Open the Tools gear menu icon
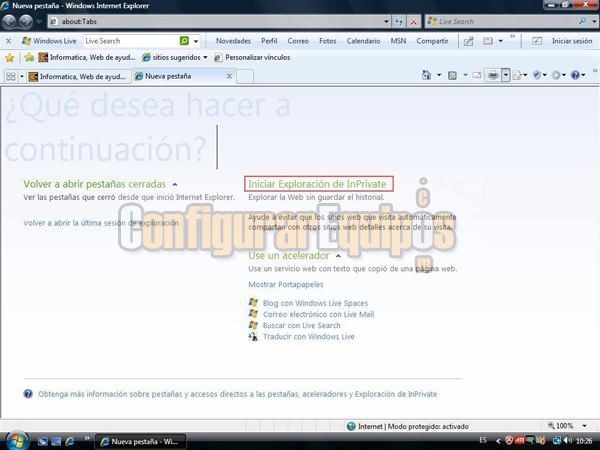Screen dimensions: 600x450 pyautogui.click(x=556, y=75)
